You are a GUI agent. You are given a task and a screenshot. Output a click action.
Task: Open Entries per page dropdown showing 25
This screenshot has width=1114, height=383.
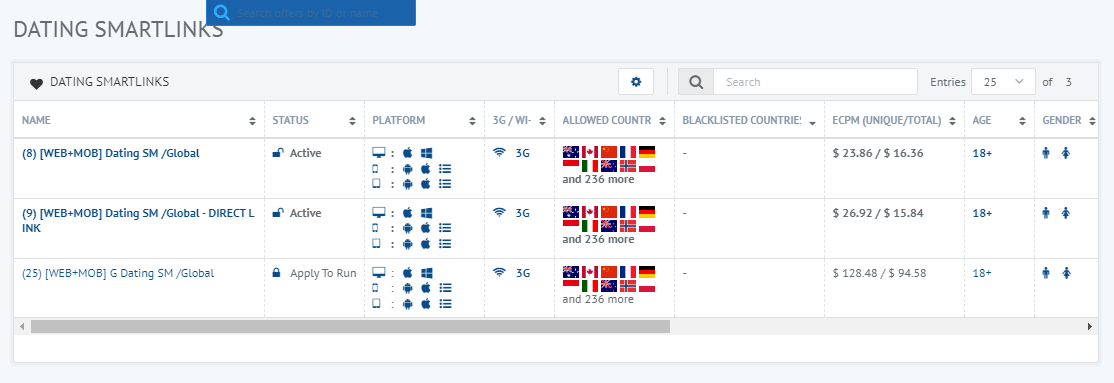click(x=1002, y=82)
